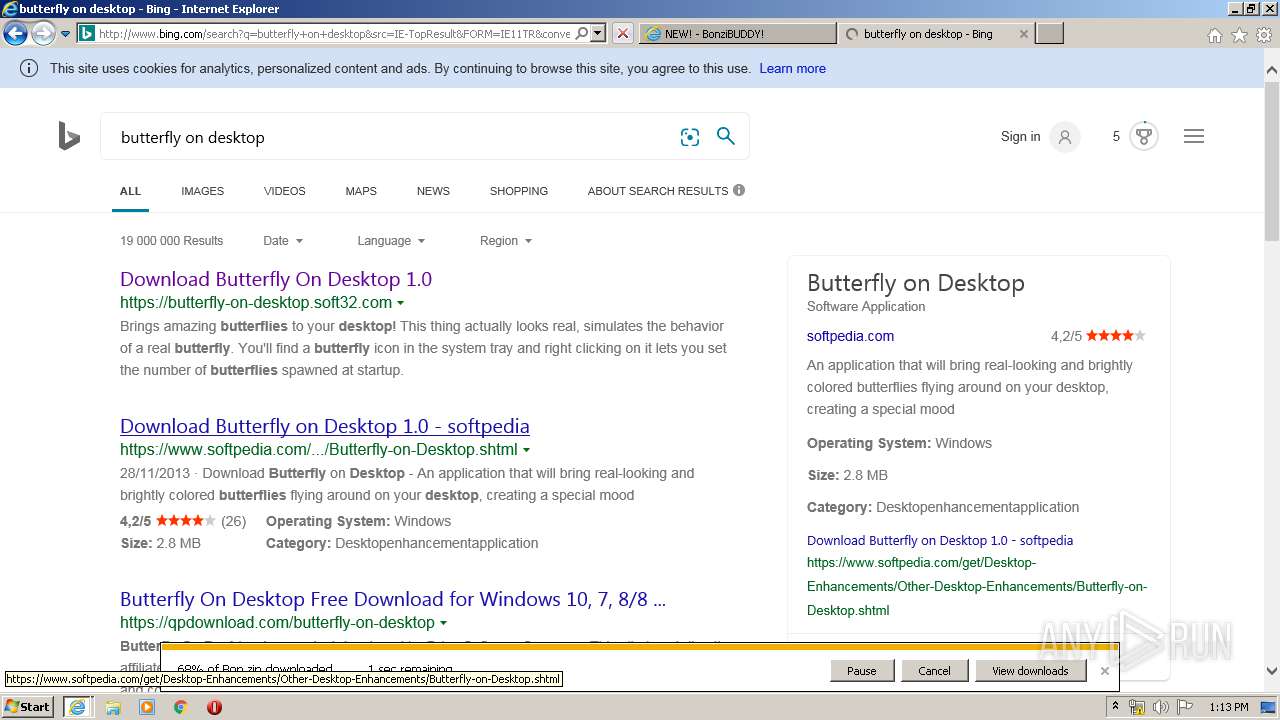Expand the soft32.com URL dropdown arrow
1280x720 pixels.
coord(401,303)
